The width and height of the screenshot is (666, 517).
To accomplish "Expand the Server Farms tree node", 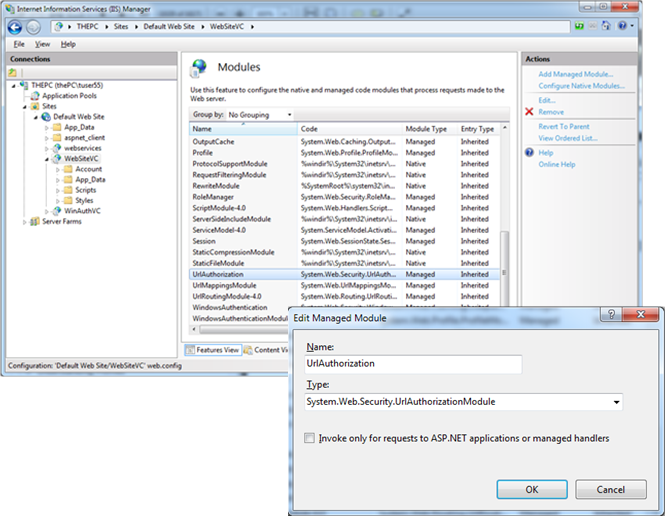I will point(25,222).
